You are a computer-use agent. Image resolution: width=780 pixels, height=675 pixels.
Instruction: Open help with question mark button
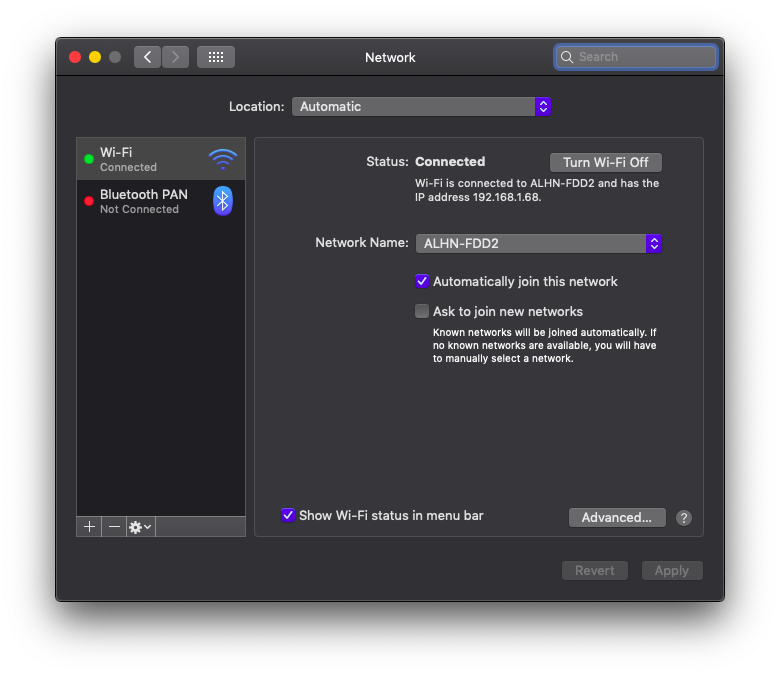pos(684,518)
